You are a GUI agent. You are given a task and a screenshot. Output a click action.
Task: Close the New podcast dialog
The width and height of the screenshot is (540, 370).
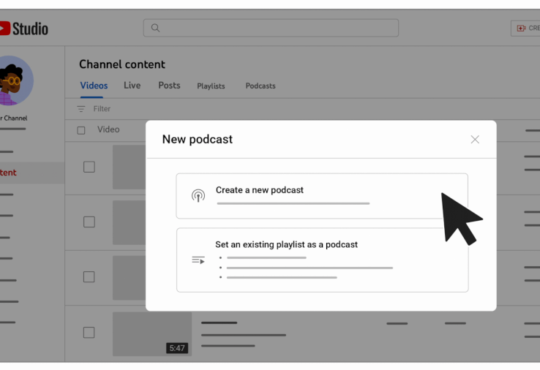pyautogui.click(x=475, y=140)
